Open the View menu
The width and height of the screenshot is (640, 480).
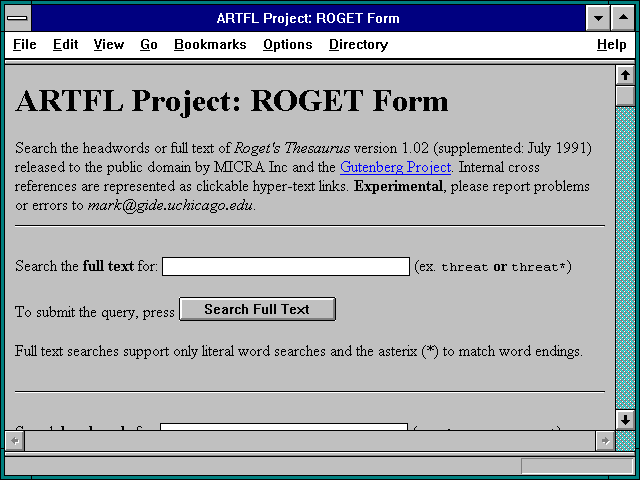pyautogui.click(x=109, y=44)
